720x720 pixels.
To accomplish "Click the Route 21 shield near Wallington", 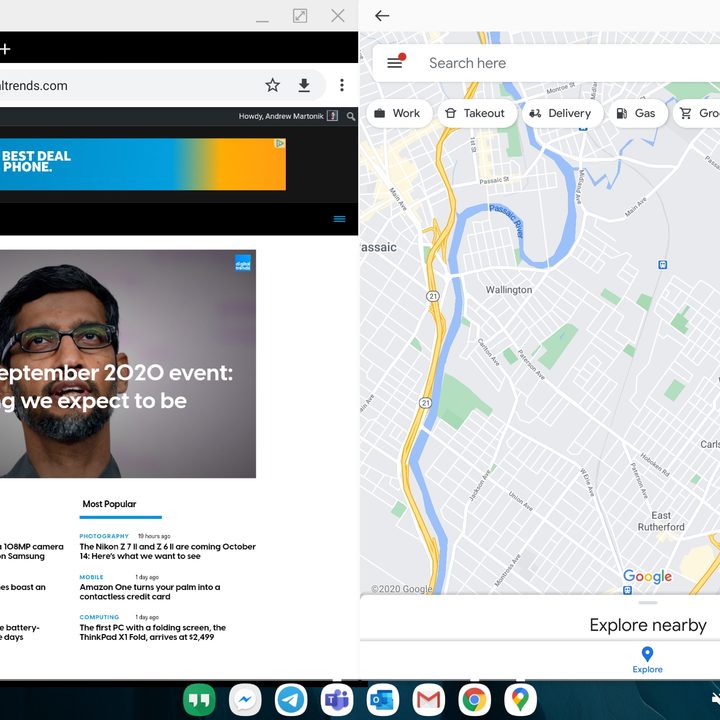I will click(x=433, y=296).
